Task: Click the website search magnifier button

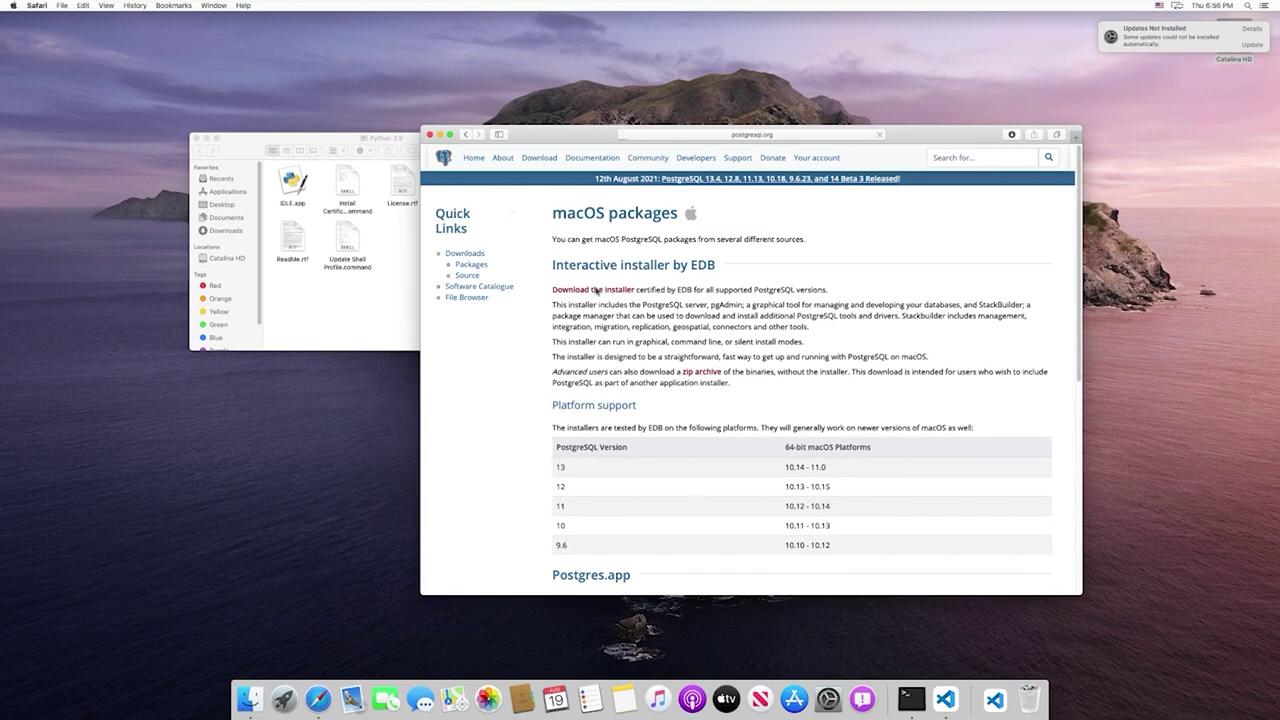Action: point(1048,157)
